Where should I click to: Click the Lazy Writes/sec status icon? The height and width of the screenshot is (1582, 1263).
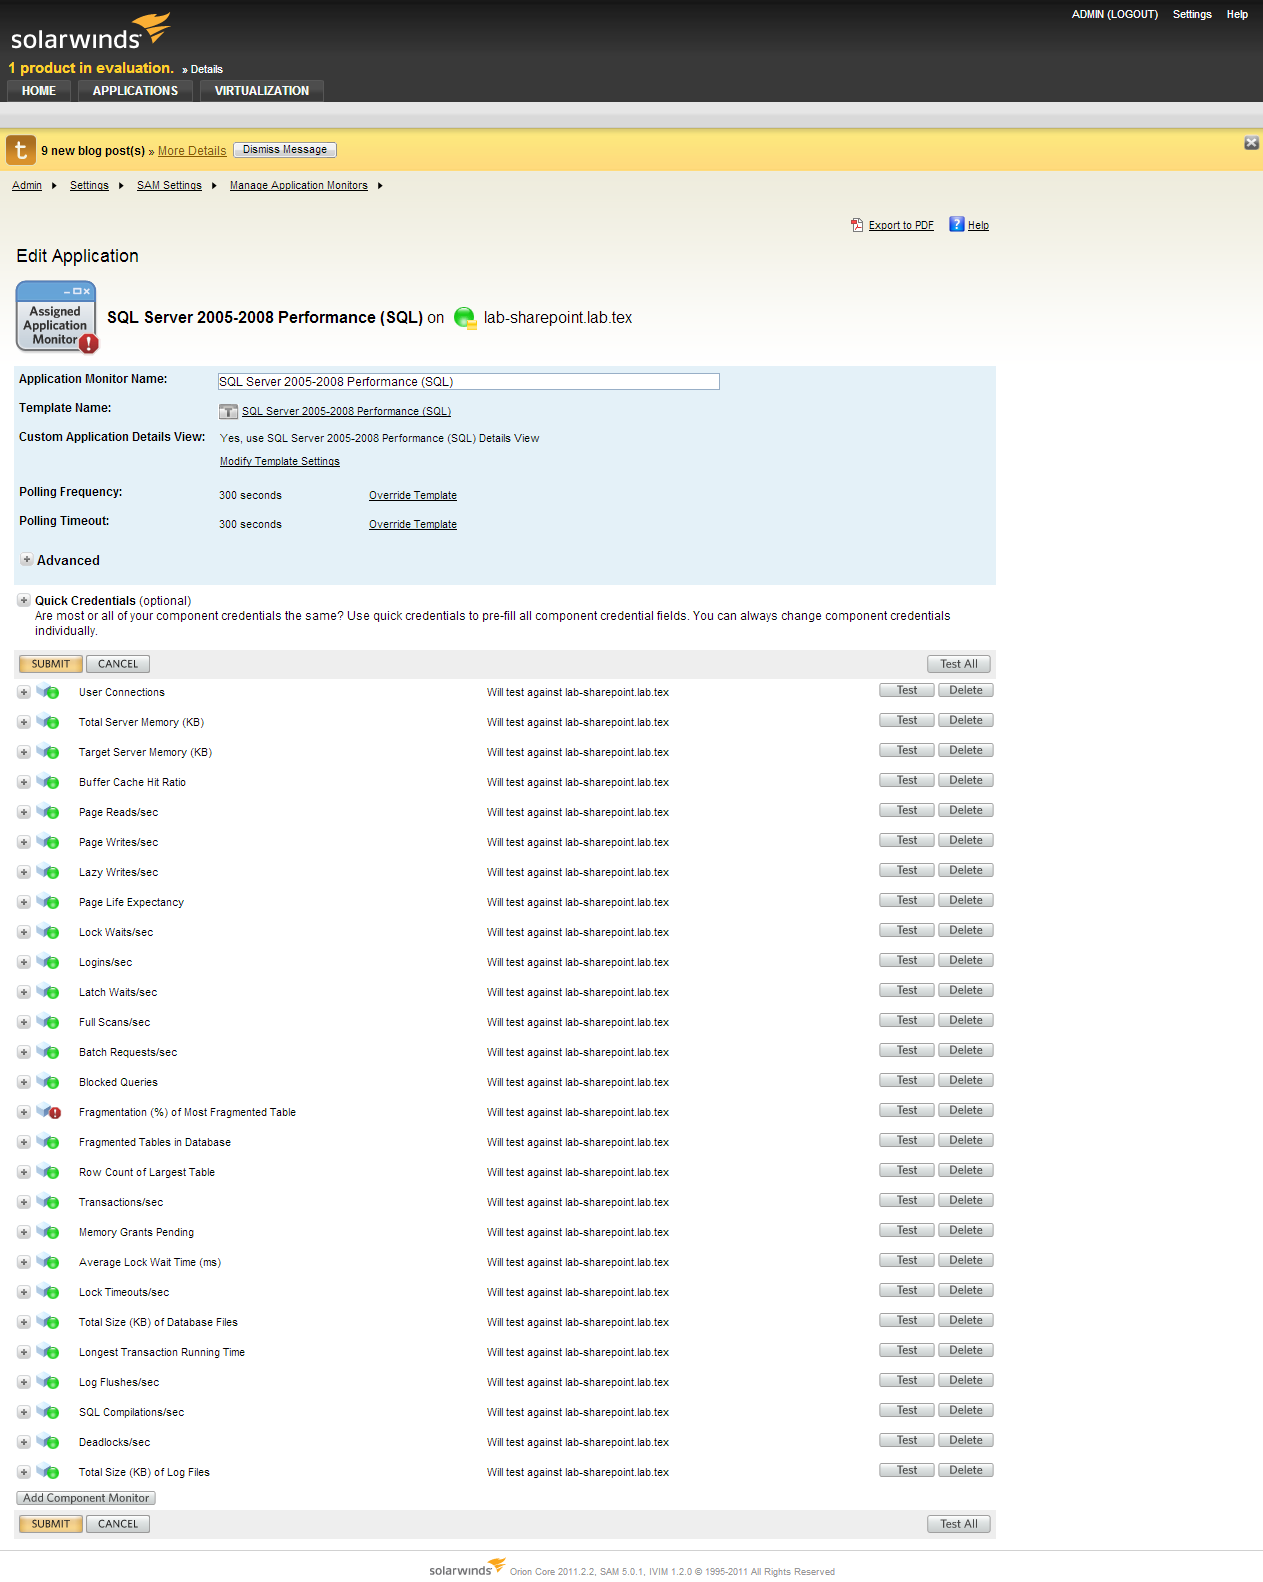[x=48, y=872]
